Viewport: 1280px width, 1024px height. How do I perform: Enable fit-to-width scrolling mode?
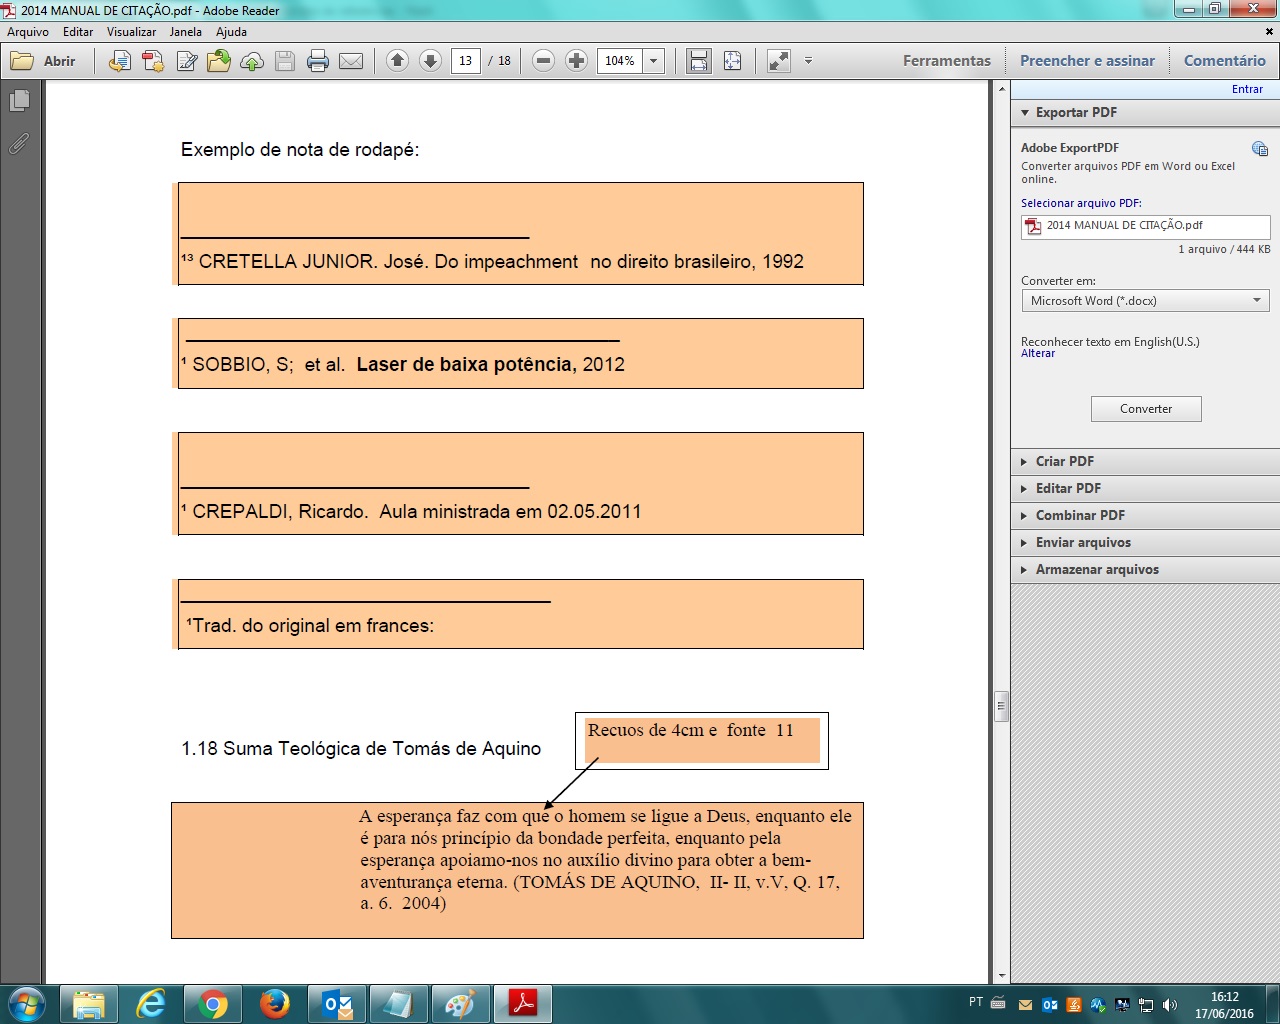coord(699,61)
